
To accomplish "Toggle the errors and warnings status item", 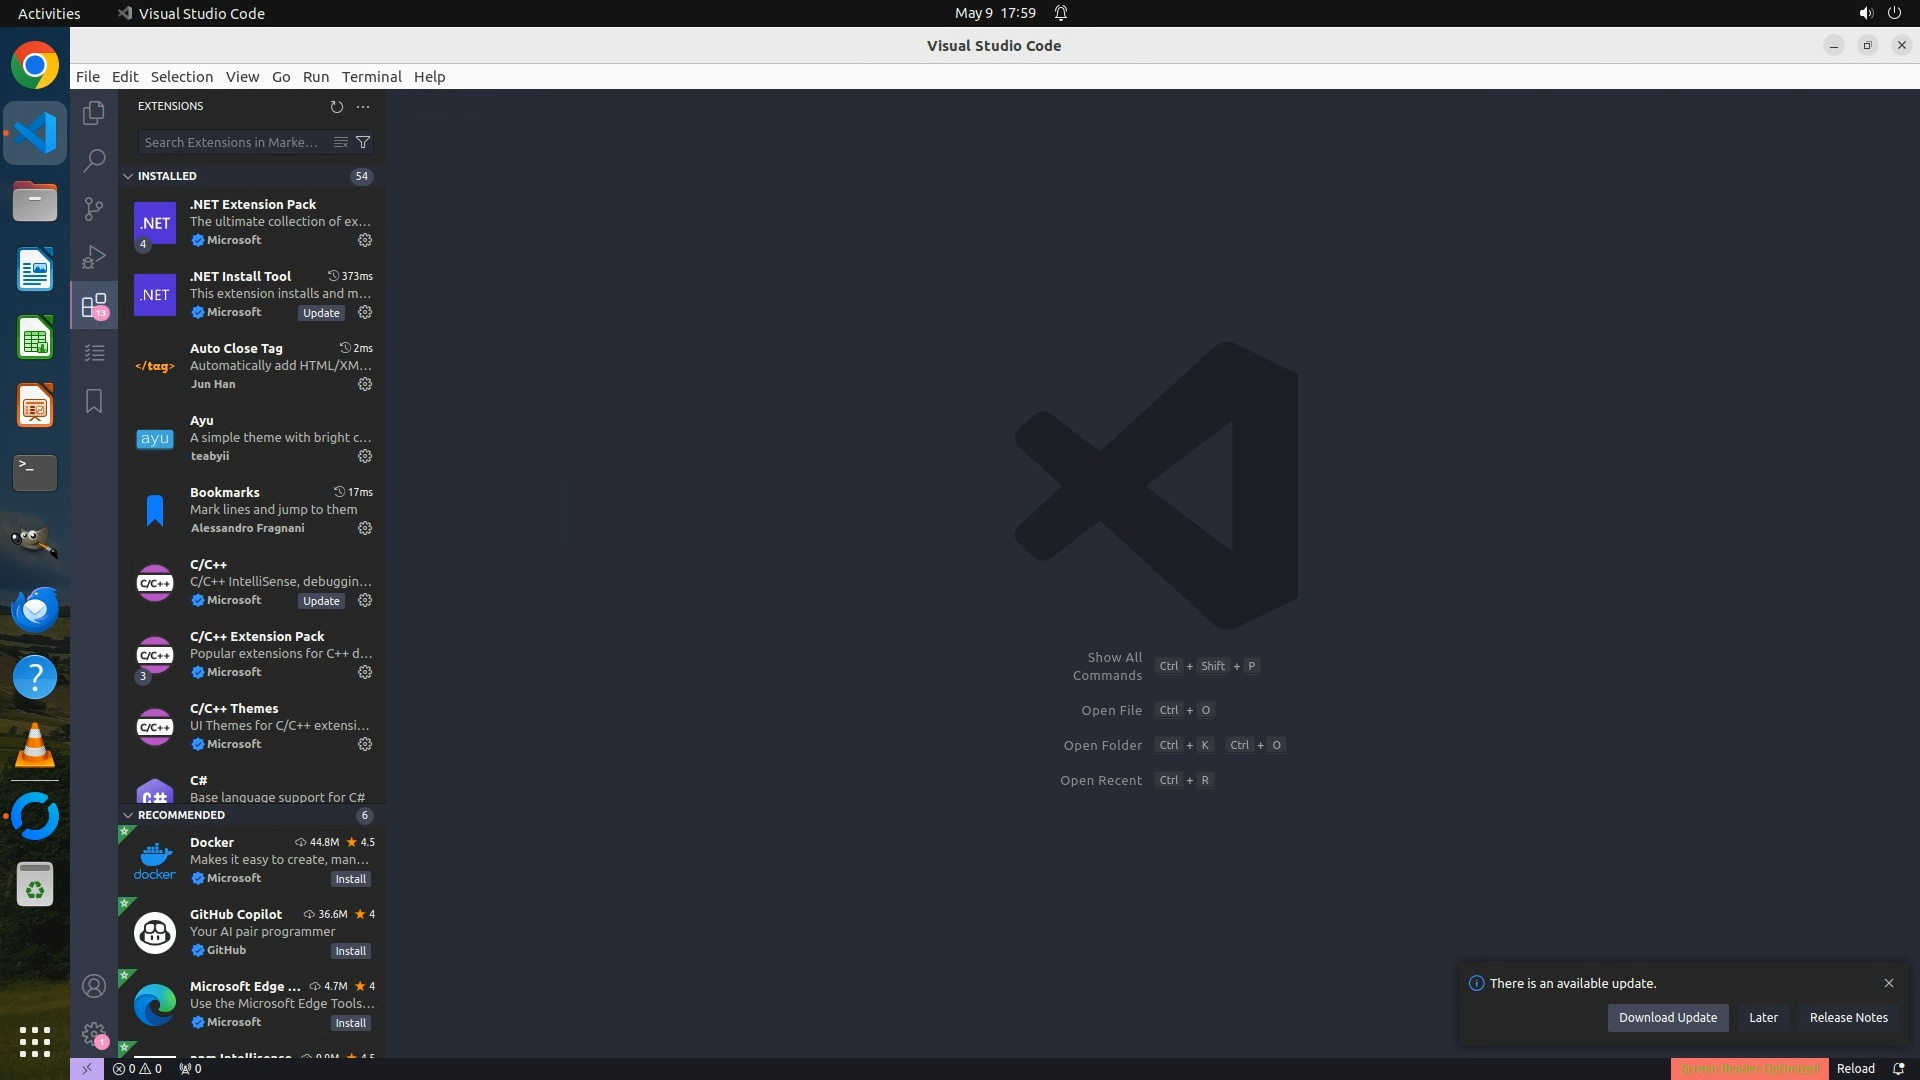I will (137, 1068).
